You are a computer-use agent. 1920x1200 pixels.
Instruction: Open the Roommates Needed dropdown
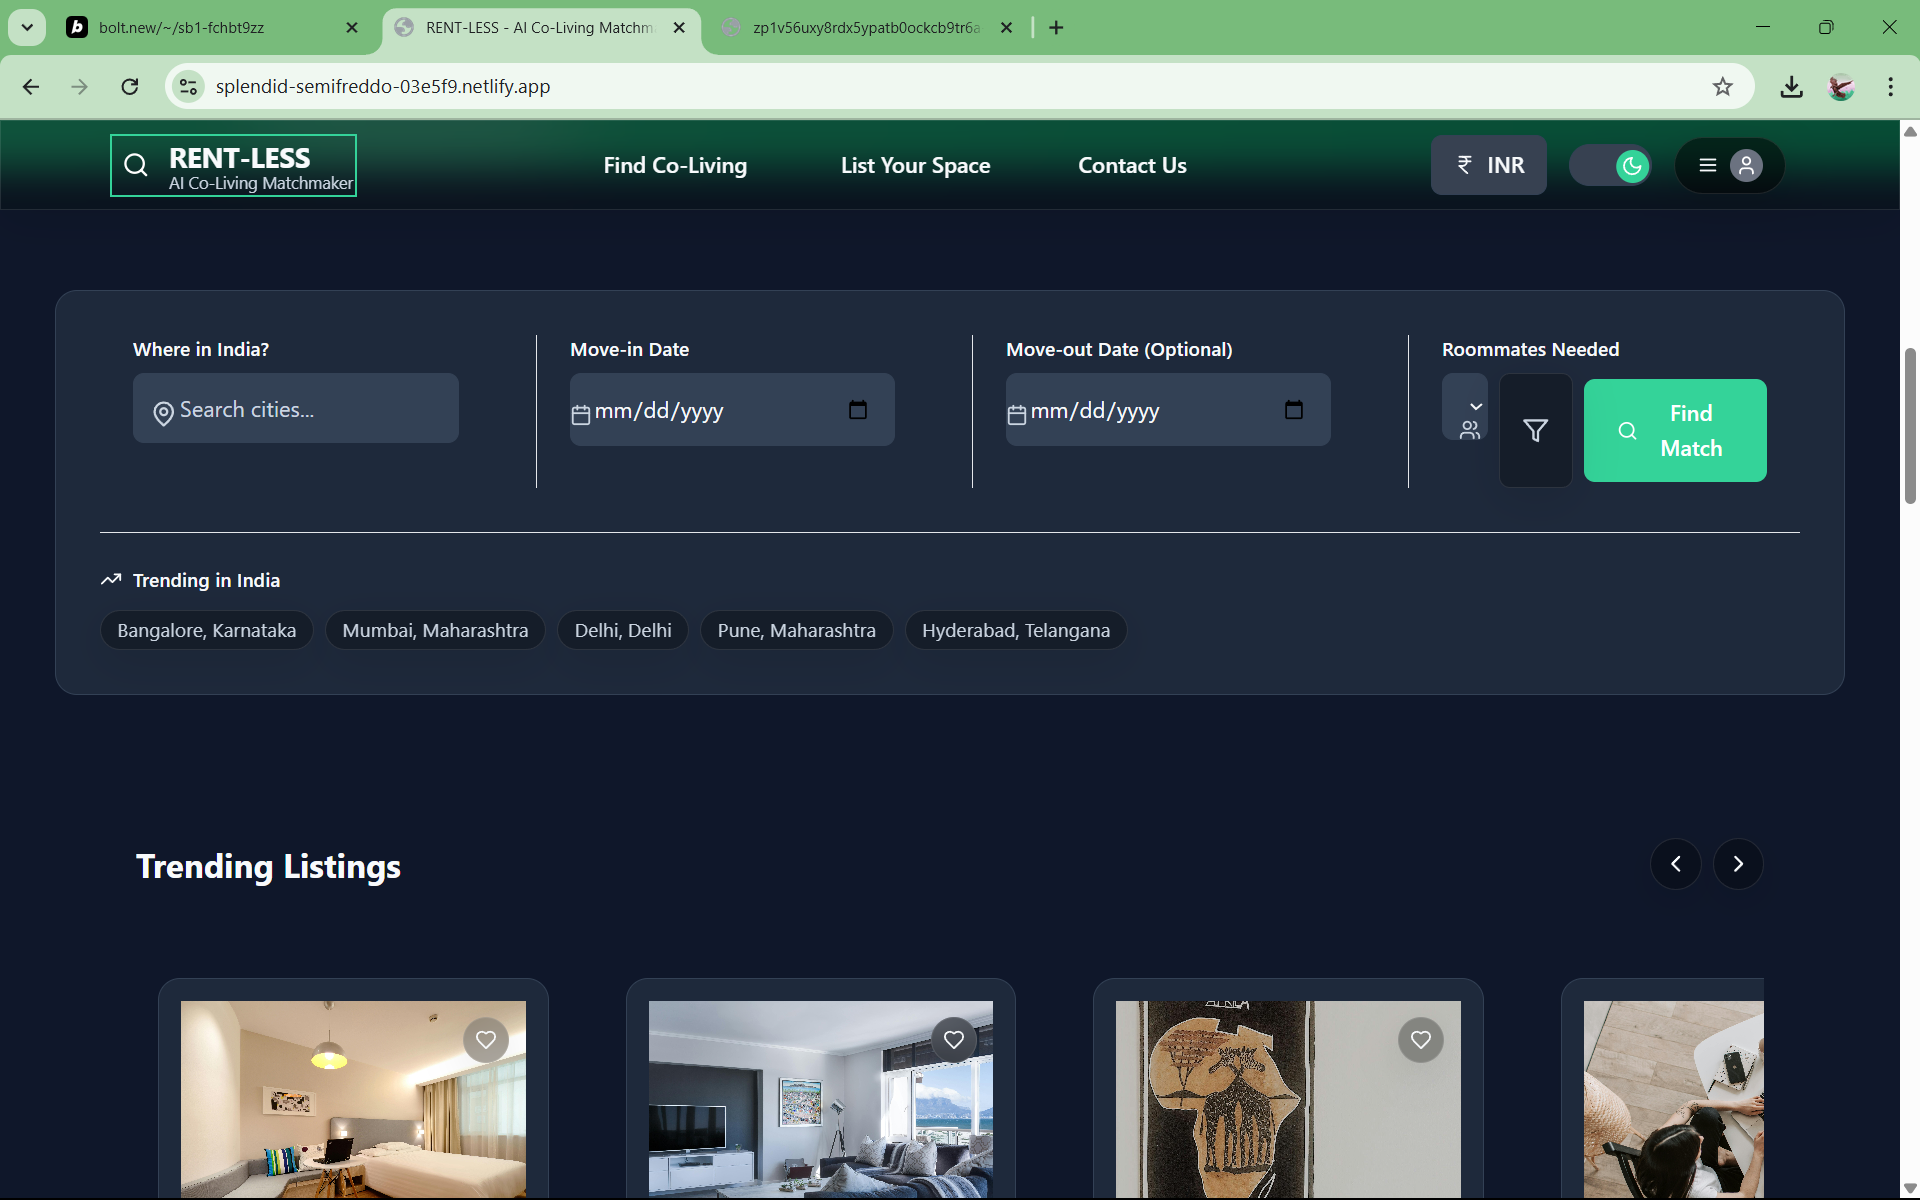click(x=1466, y=408)
